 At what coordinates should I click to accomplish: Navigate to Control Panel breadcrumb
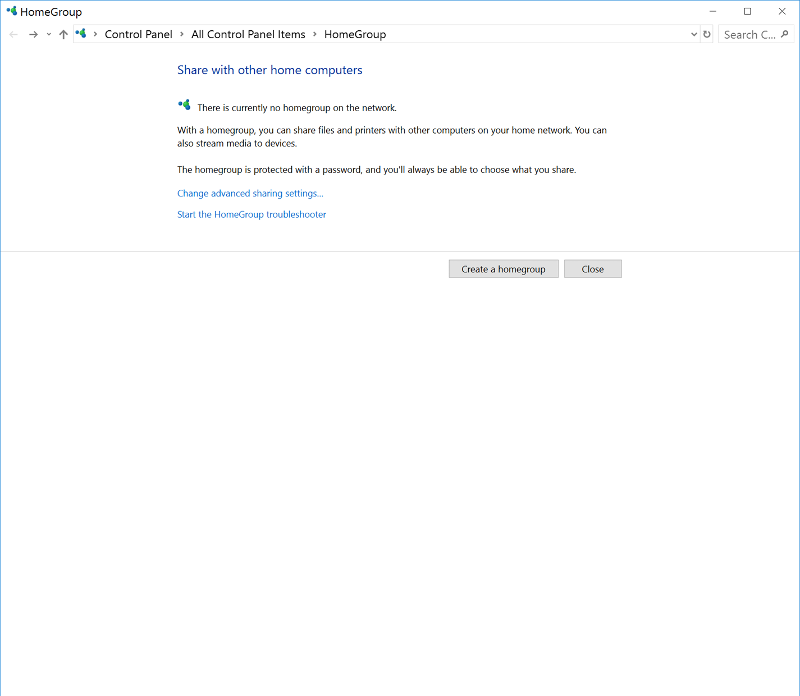point(138,34)
